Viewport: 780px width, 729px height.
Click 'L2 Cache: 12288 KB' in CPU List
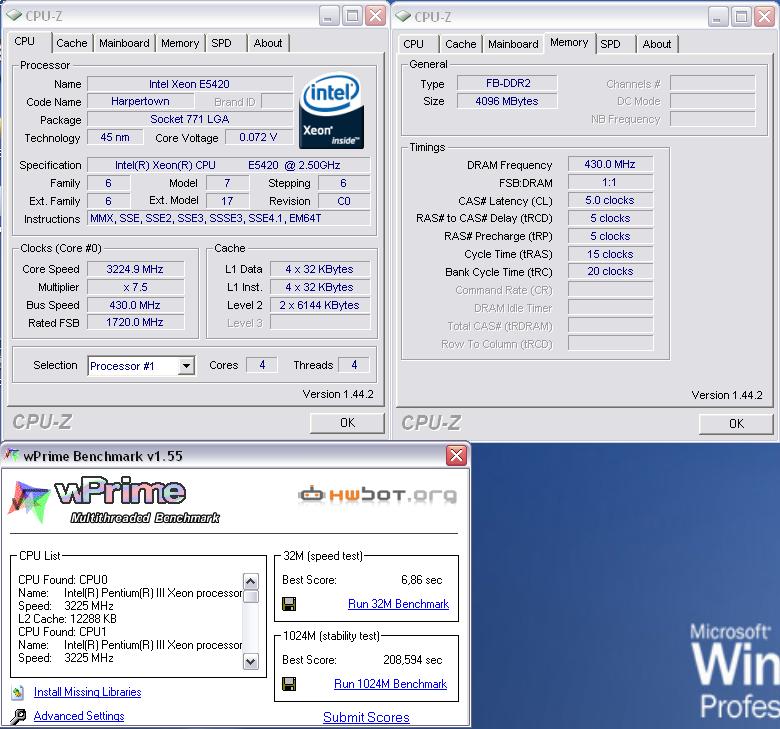tap(67, 619)
